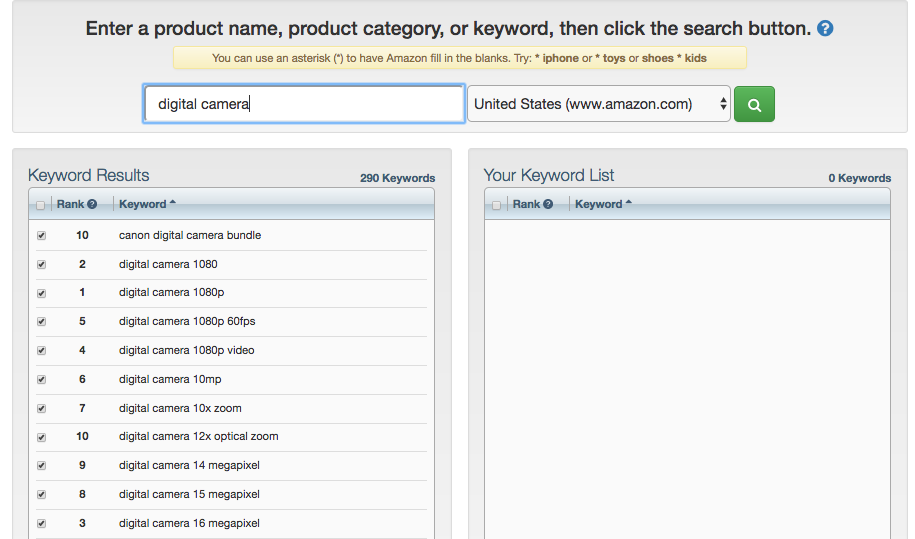915x539 pixels.
Task: Select the digital camera 1080 keyword row
Action: pyautogui.click(x=168, y=264)
